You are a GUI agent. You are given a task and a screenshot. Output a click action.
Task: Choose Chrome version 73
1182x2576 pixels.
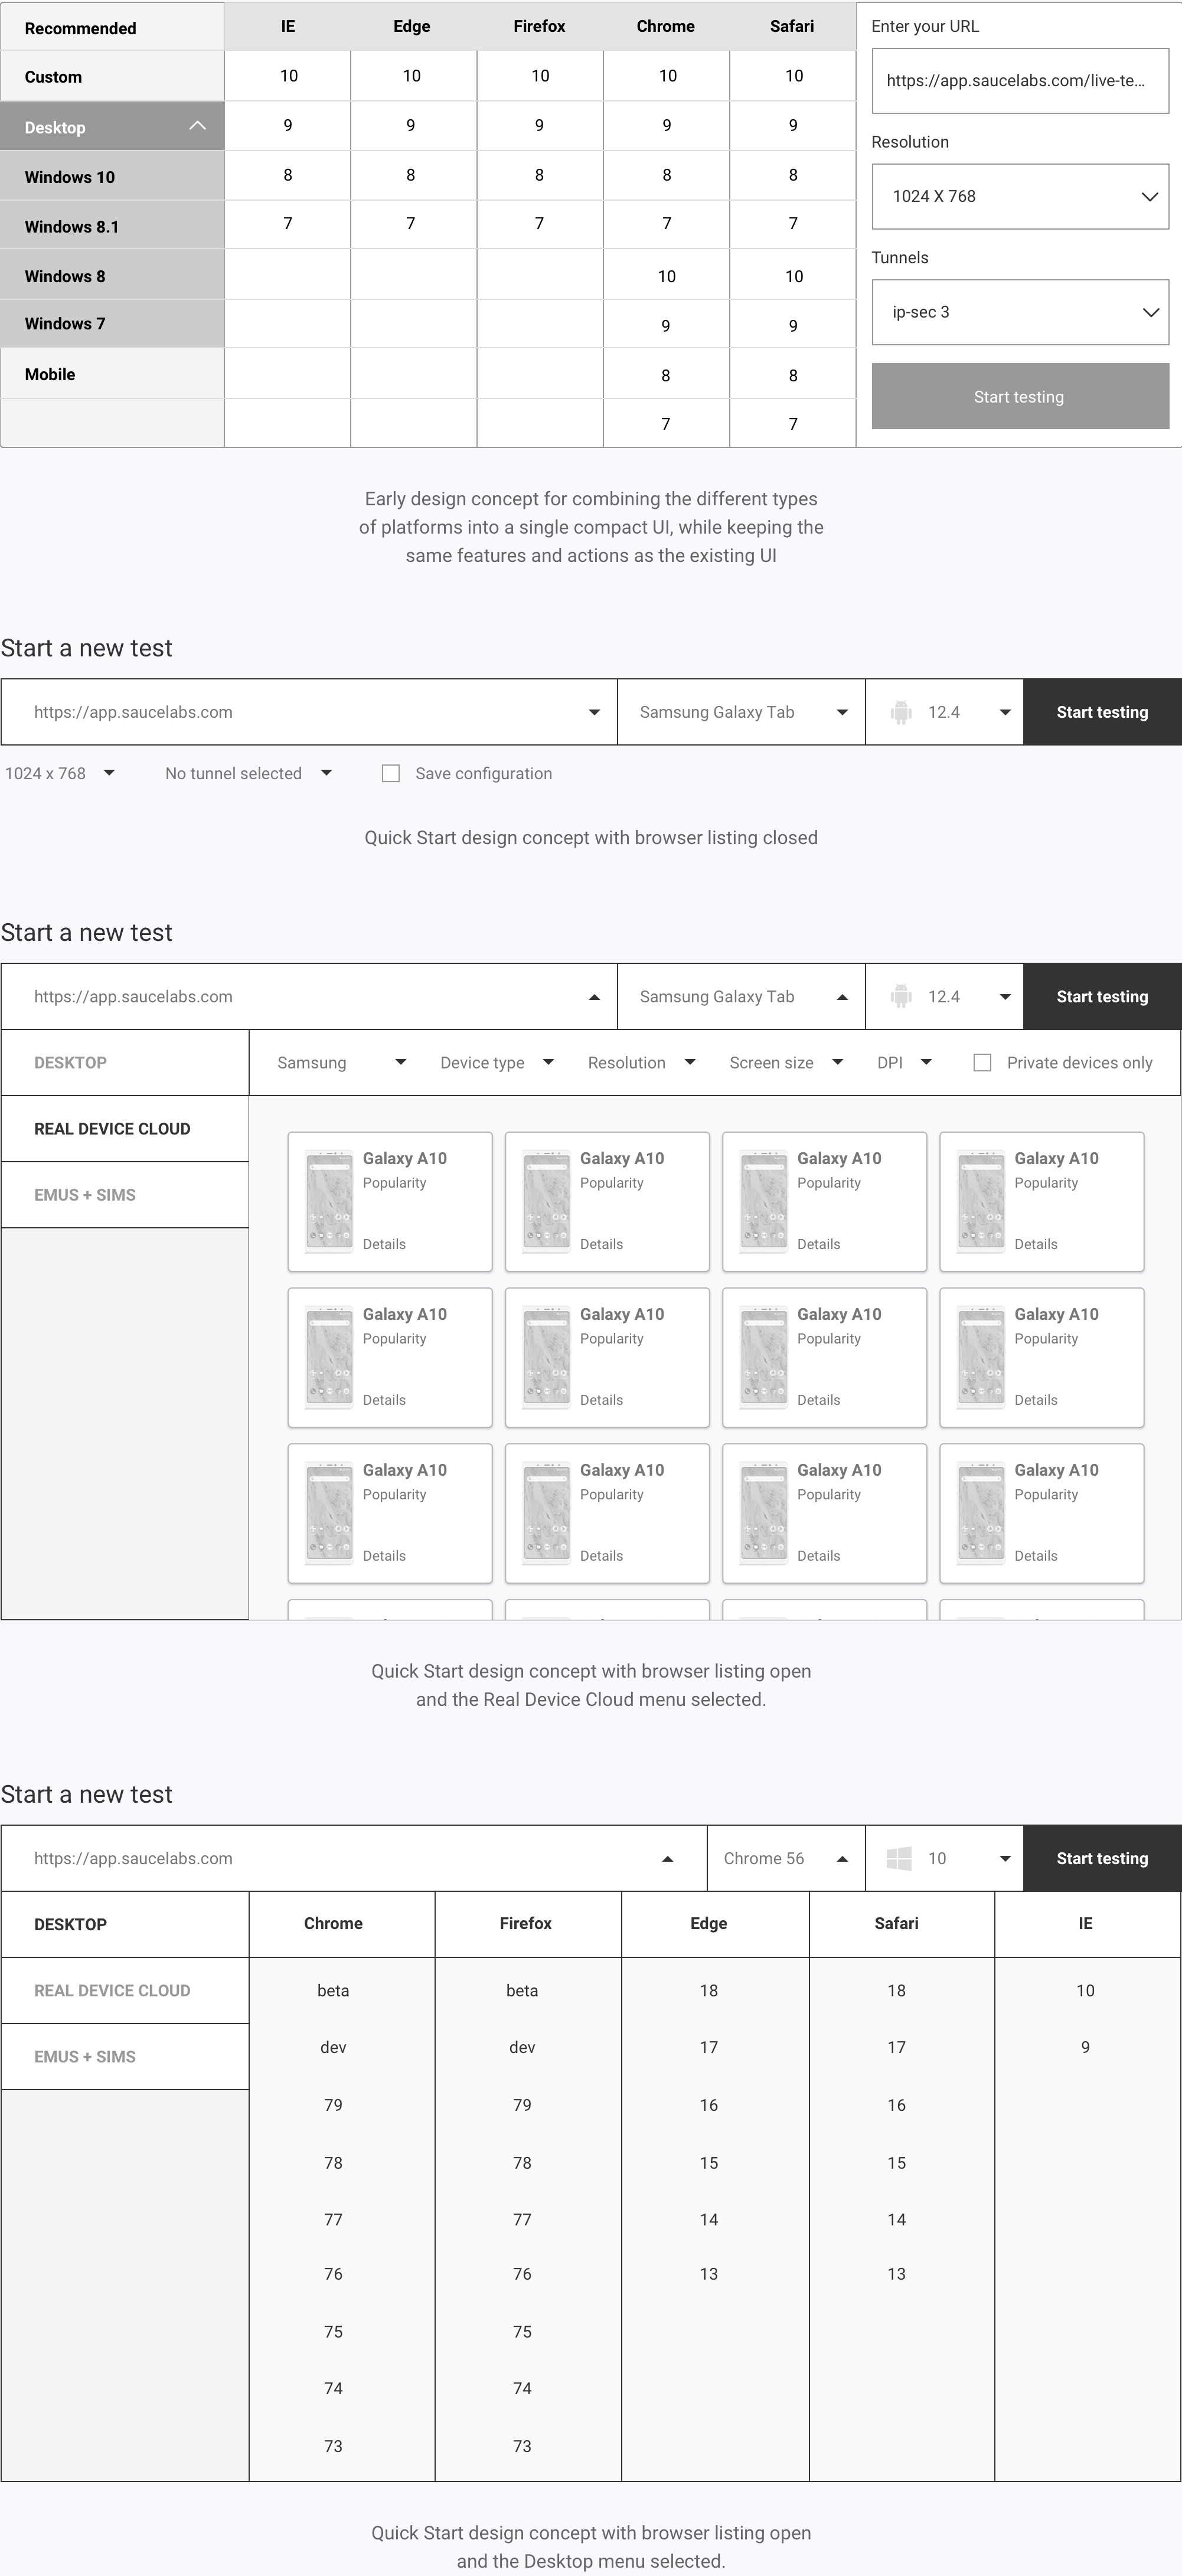(x=333, y=2446)
